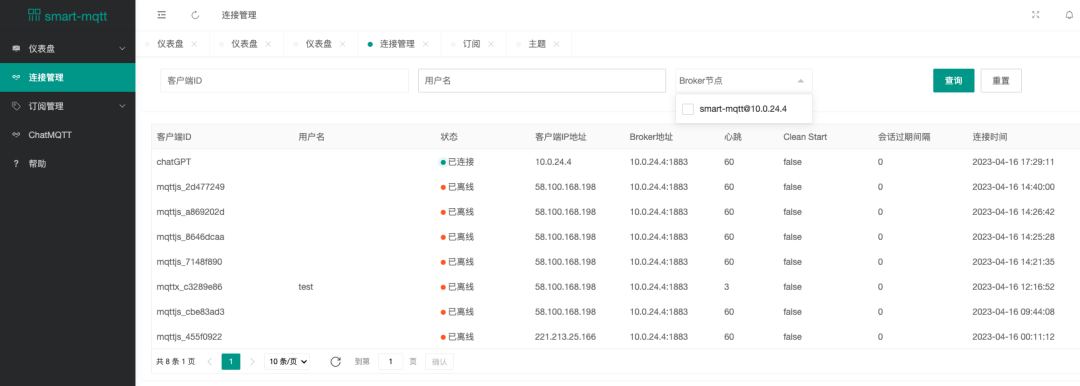Screen dimensions: 1080x386
Task: Click the 会话过期间隔 column header
Action: 904,136
